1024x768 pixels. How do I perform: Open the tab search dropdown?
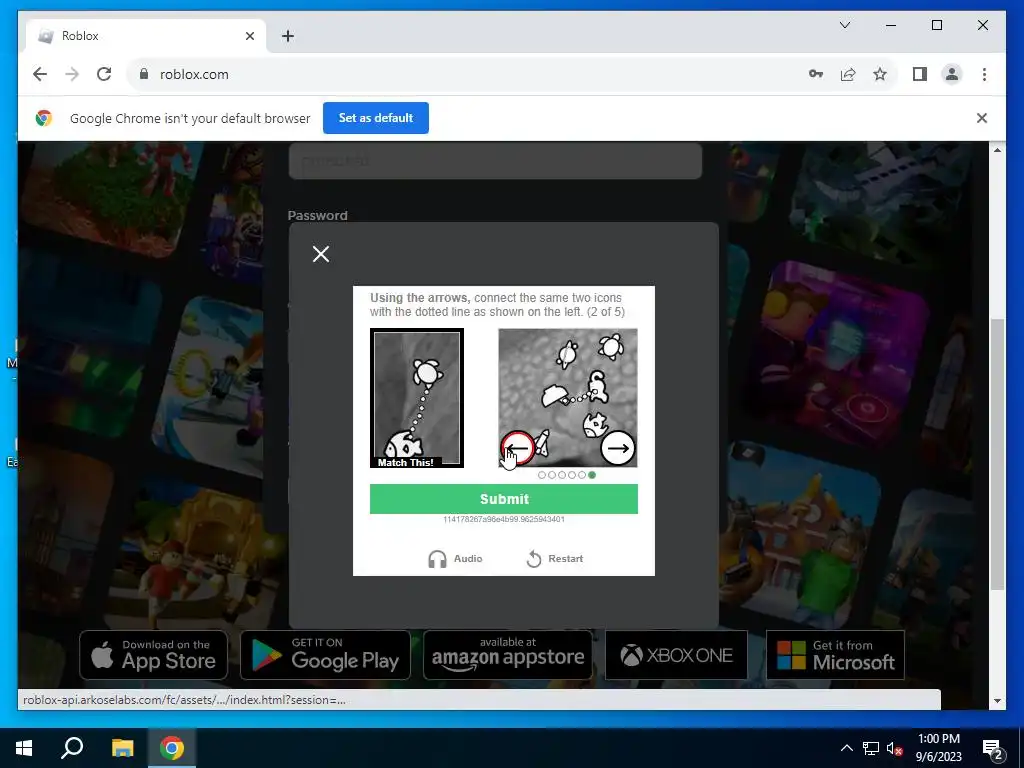pos(844,25)
